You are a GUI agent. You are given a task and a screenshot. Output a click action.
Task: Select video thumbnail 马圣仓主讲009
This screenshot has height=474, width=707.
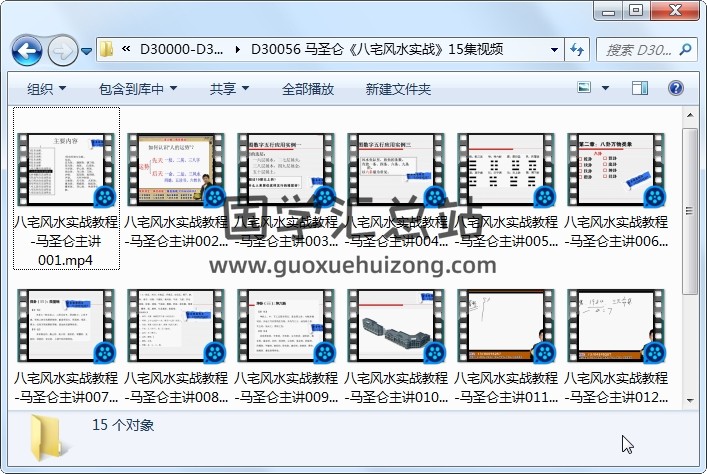coord(286,326)
